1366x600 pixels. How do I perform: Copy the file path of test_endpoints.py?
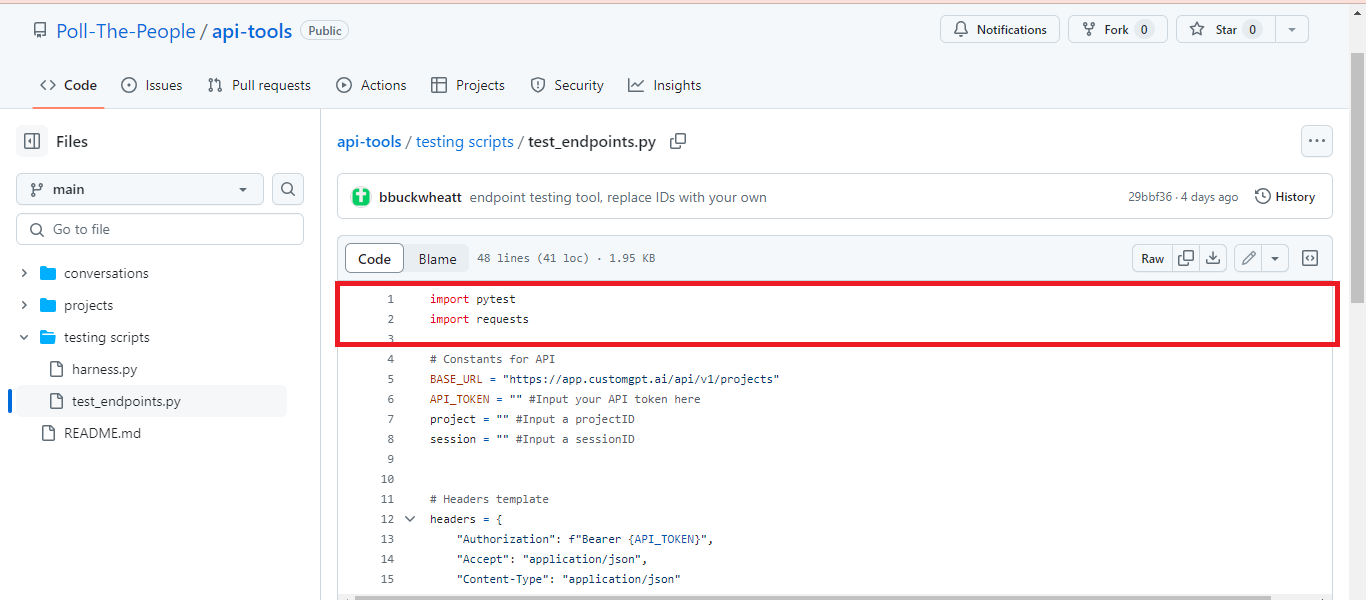tap(678, 141)
